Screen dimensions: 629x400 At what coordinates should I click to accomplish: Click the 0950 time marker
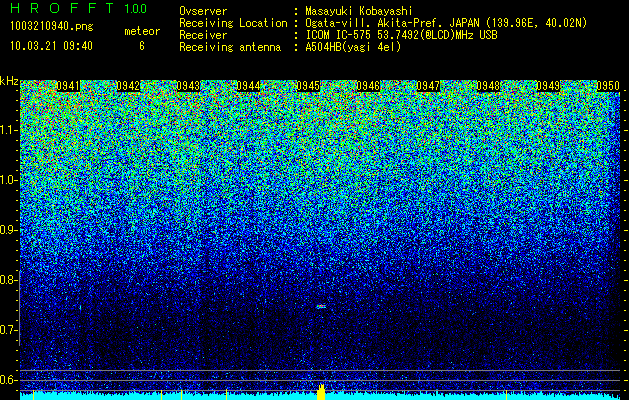tap(608, 86)
